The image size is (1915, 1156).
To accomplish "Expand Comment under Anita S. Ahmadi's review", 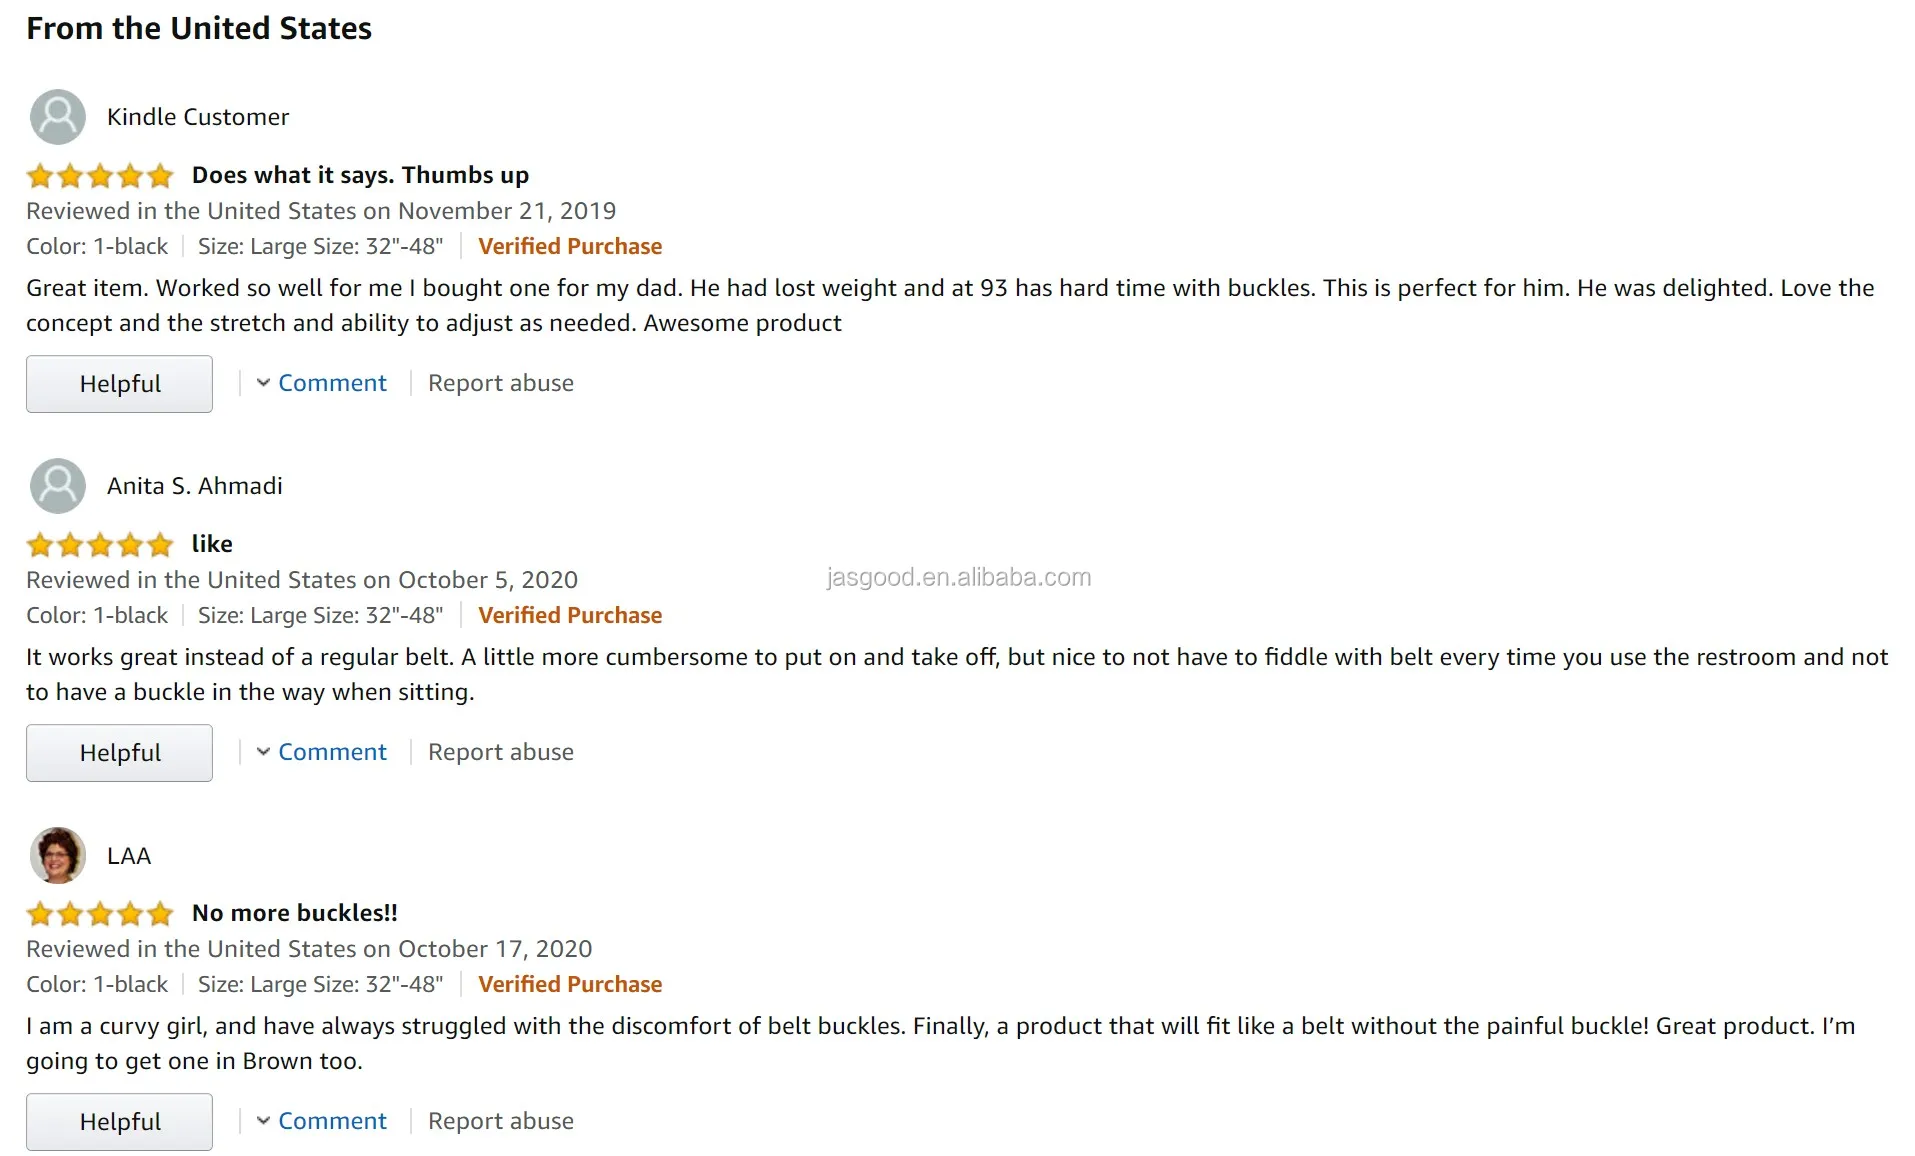I will tap(331, 752).
